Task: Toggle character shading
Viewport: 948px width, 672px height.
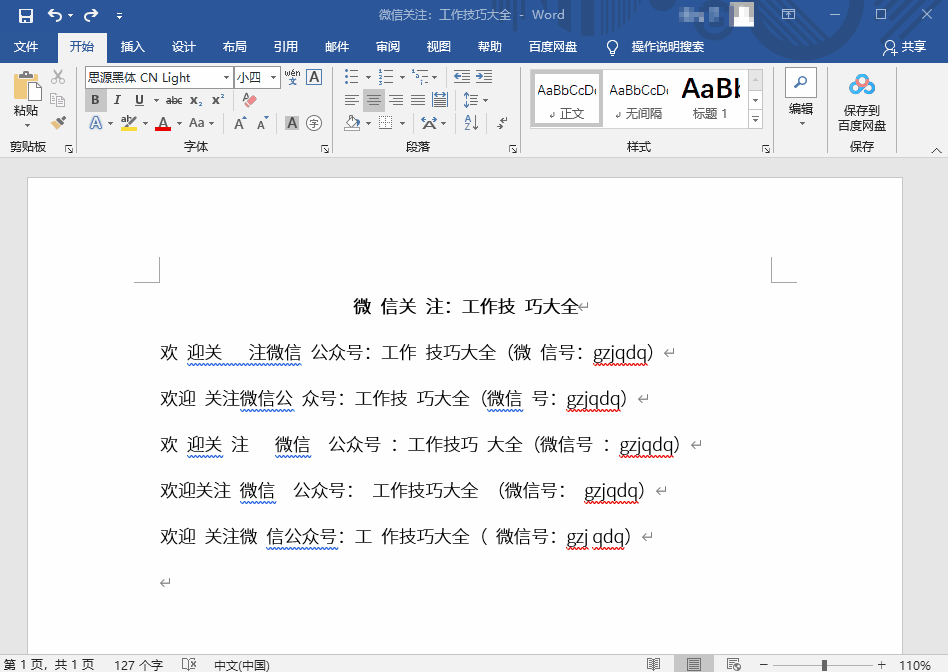Action: click(292, 123)
